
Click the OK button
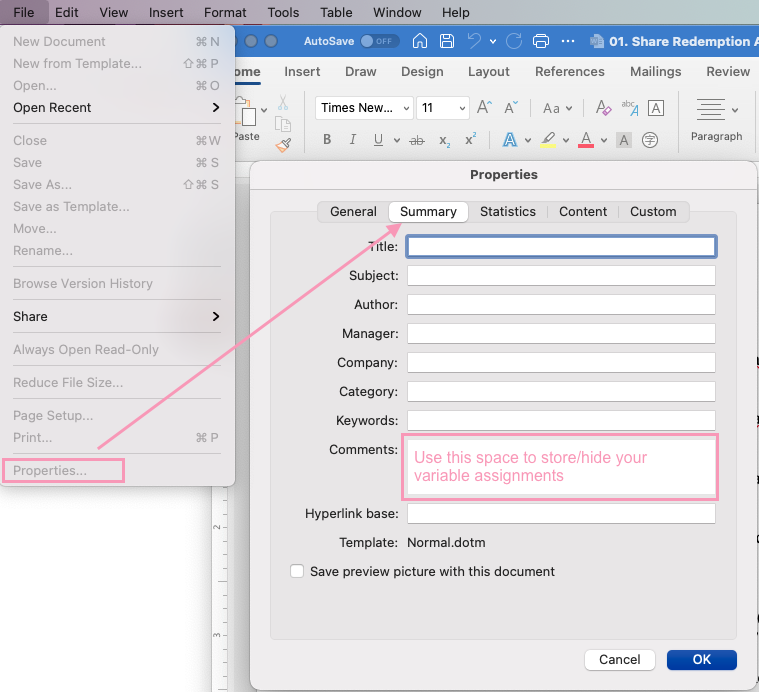click(701, 659)
